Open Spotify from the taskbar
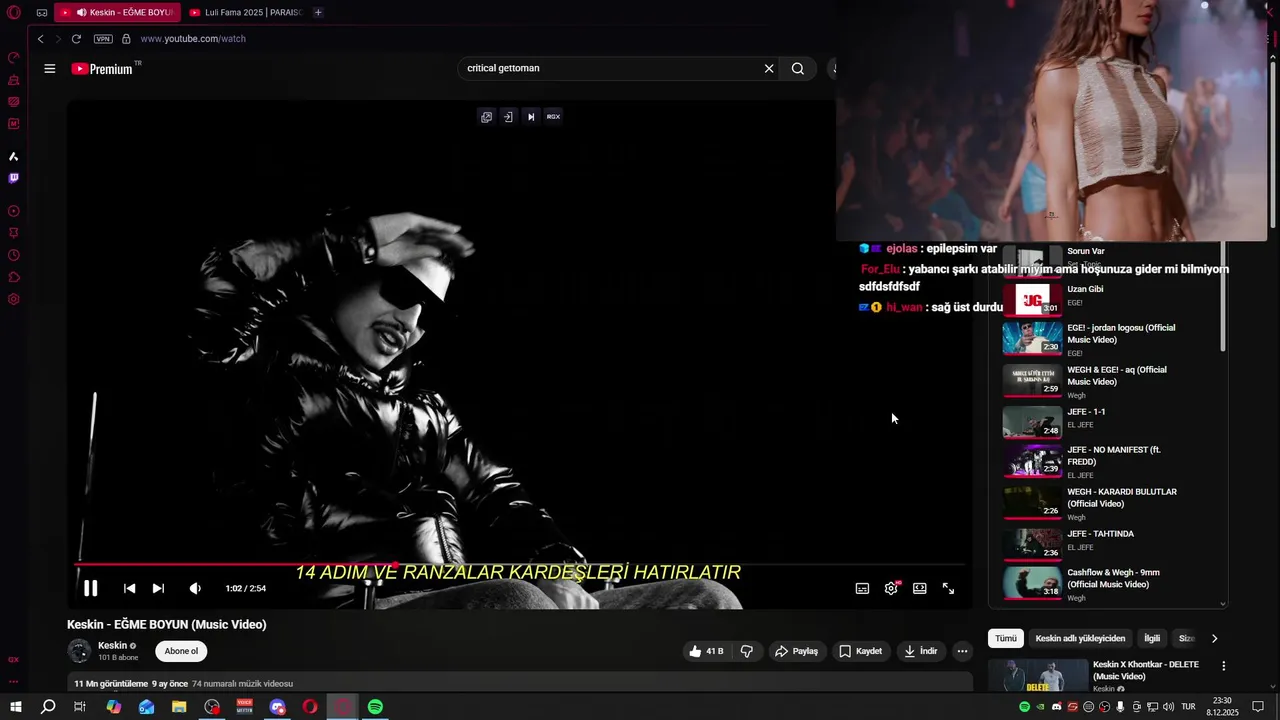 375,707
